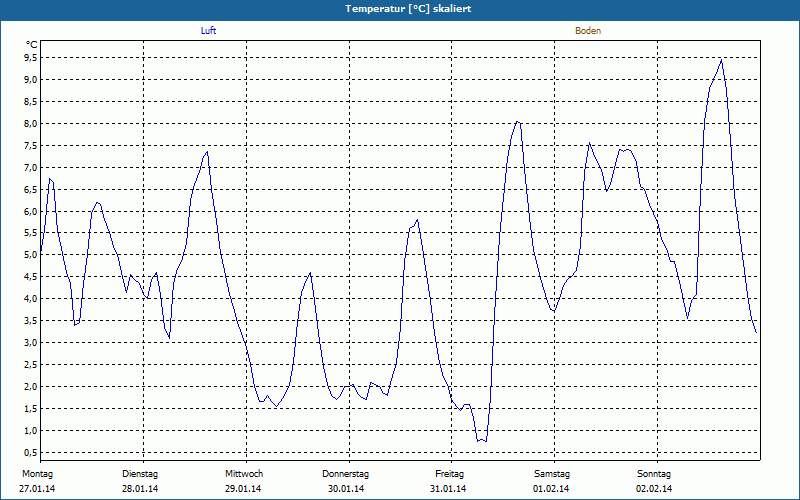Click the 'Luft' legend label
This screenshot has width=800, height=500.
coord(208,31)
